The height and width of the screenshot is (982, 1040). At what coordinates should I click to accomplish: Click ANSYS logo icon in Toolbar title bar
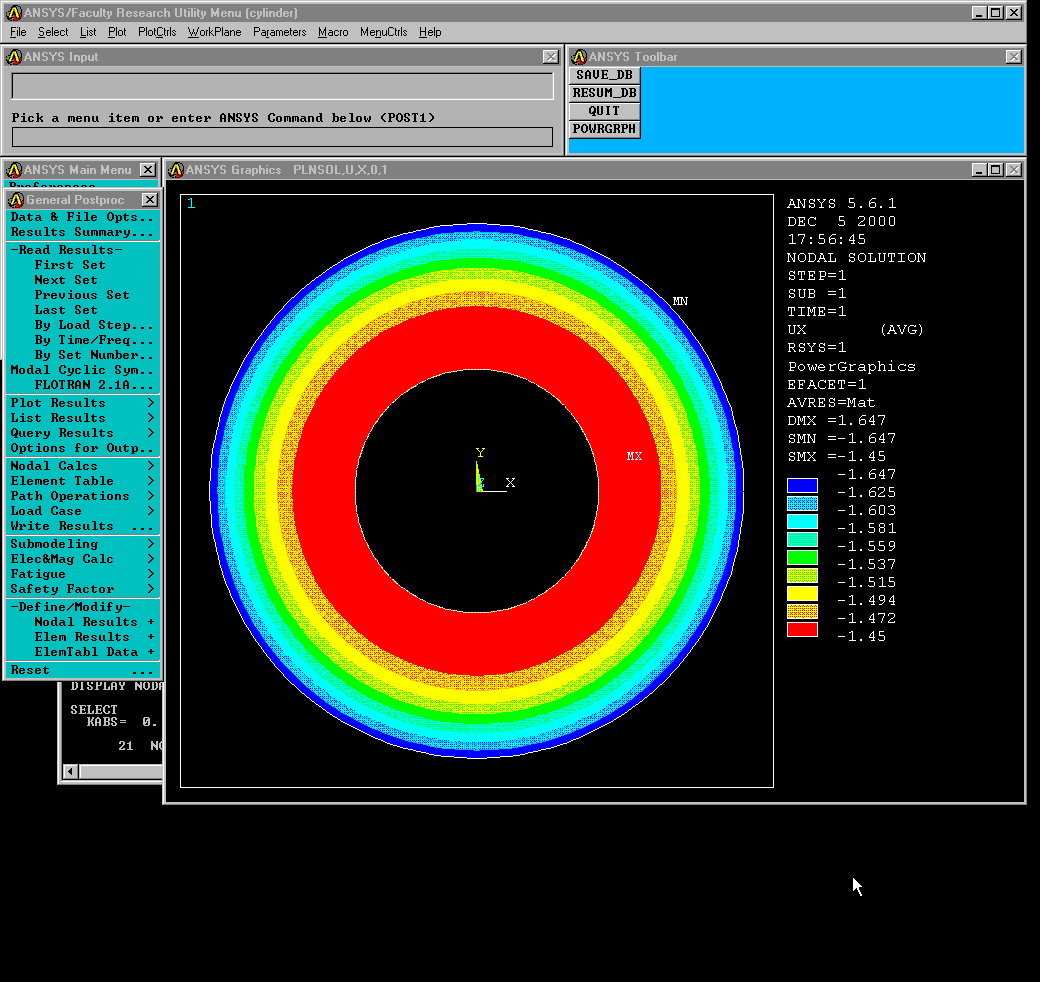(x=579, y=57)
